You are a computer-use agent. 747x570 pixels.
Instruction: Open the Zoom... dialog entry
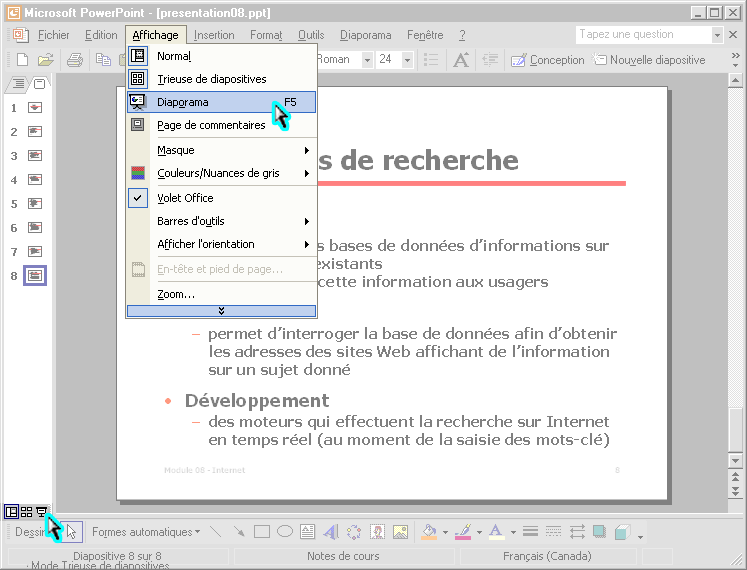(222, 294)
